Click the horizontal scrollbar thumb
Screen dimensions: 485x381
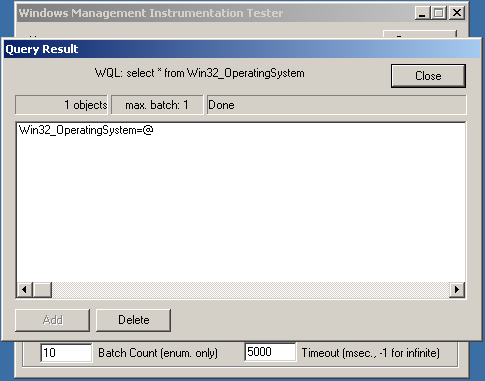(42, 289)
